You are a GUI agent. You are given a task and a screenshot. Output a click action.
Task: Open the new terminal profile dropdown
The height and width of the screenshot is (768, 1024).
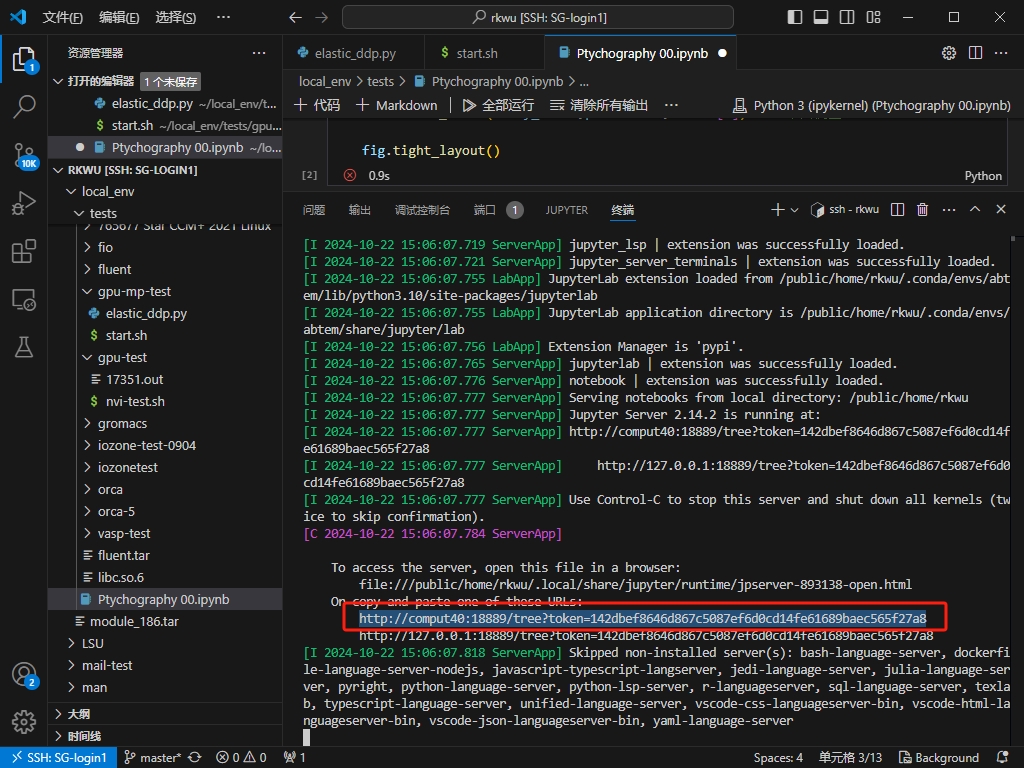point(795,210)
